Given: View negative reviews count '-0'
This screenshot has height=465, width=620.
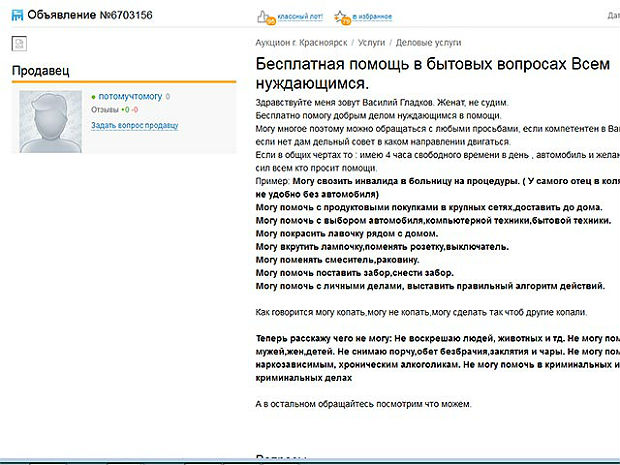Looking at the screenshot, I should 135,109.
